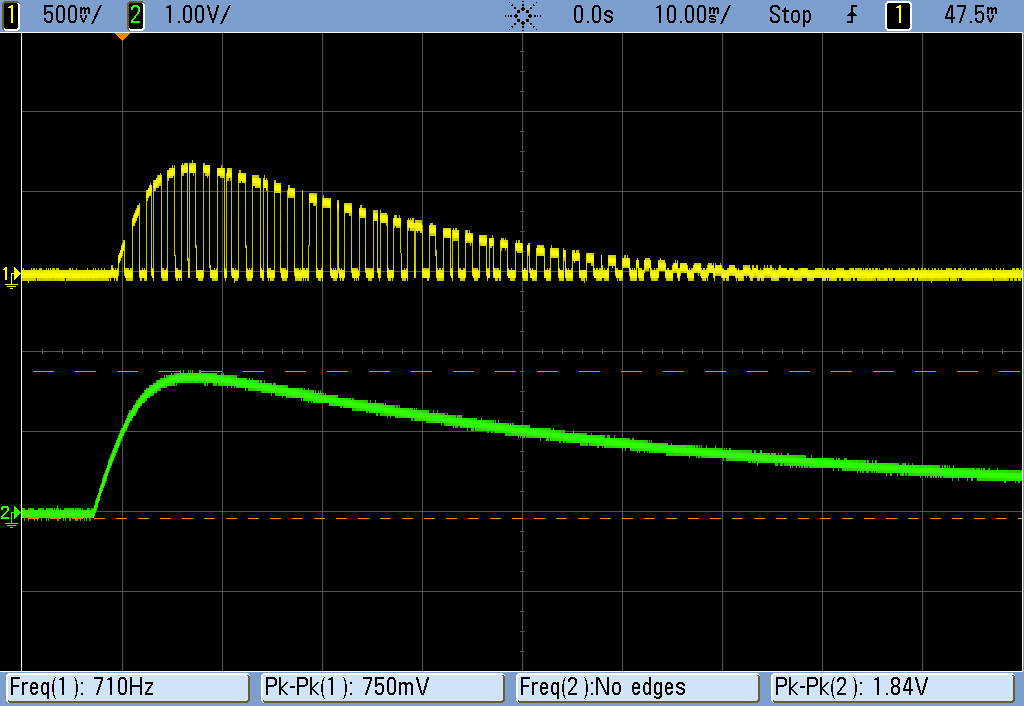Image resolution: width=1024 pixels, height=706 pixels.
Task: Click the orange trigger time reference marker
Action: tap(122, 36)
